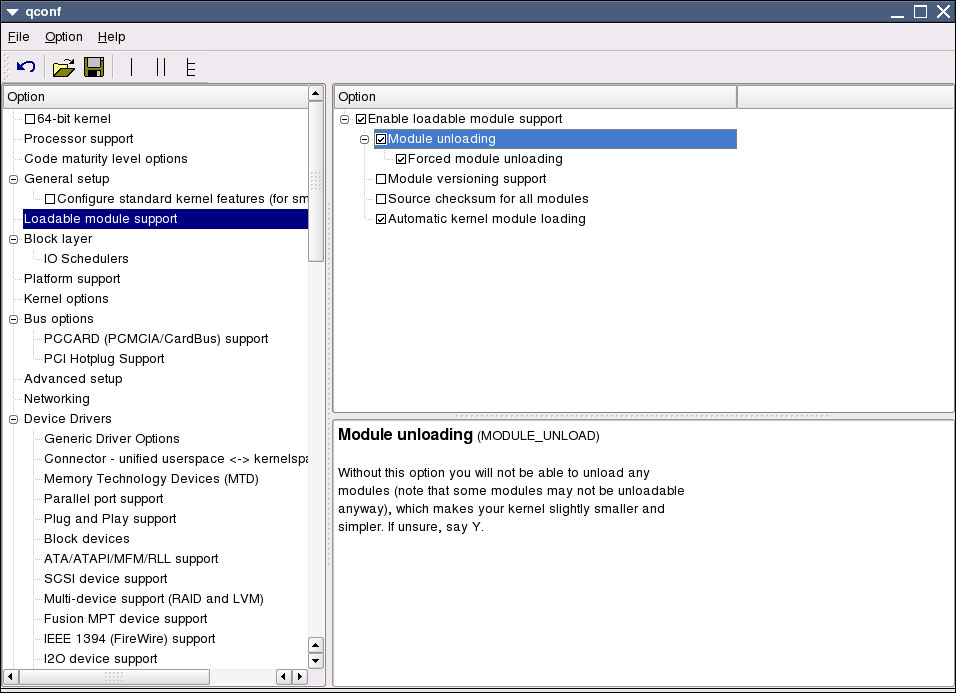The height and width of the screenshot is (693, 956).
Task: Select Block devices entry
Action: pos(87,539)
